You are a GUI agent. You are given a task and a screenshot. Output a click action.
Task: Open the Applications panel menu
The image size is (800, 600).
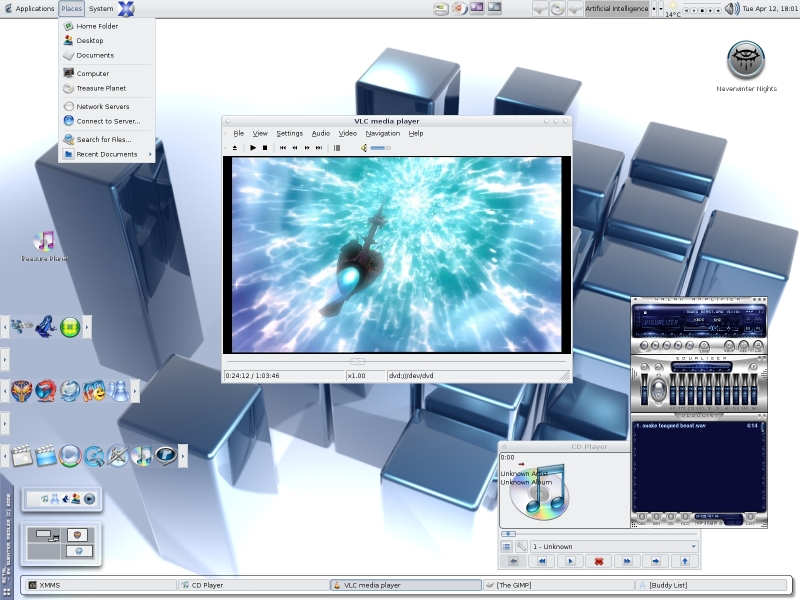tap(29, 9)
